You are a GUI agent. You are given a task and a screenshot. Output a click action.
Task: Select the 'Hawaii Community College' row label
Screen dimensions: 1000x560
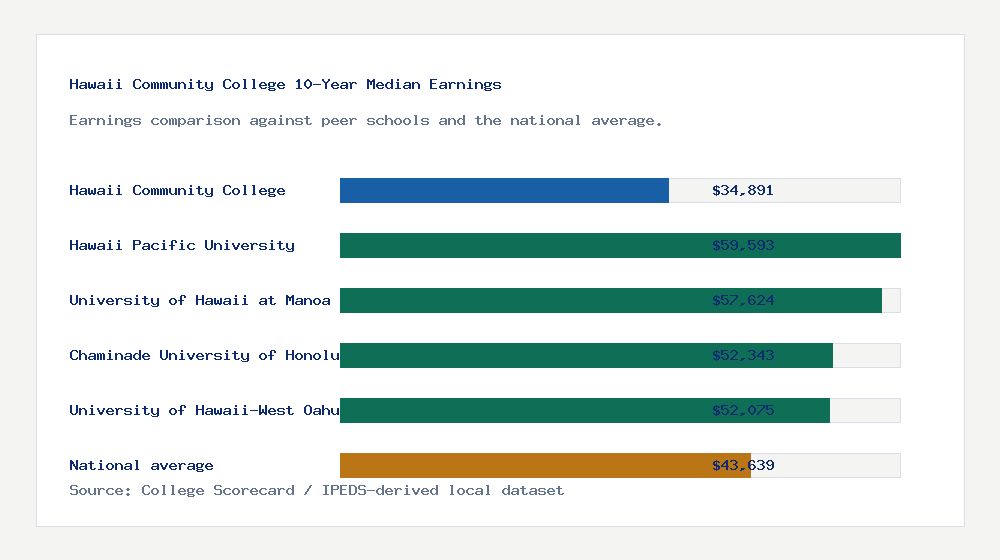pyautogui.click(x=177, y=190)
